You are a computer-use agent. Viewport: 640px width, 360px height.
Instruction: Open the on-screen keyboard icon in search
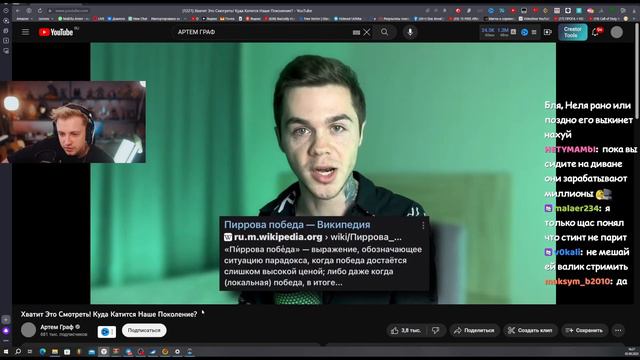356,32
